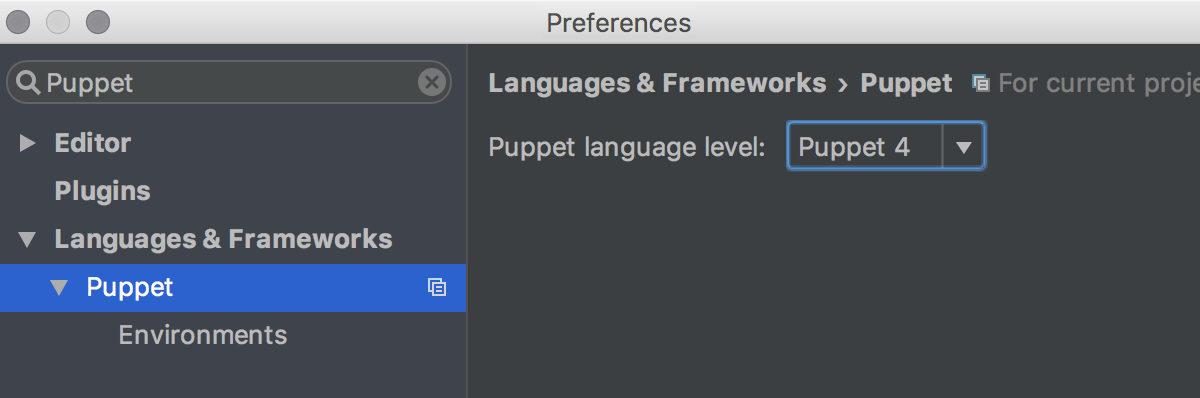Viewport: 1200px width, 398px height.
Task: Select Editor in settings tree
Action: click(x=92, y=143)
